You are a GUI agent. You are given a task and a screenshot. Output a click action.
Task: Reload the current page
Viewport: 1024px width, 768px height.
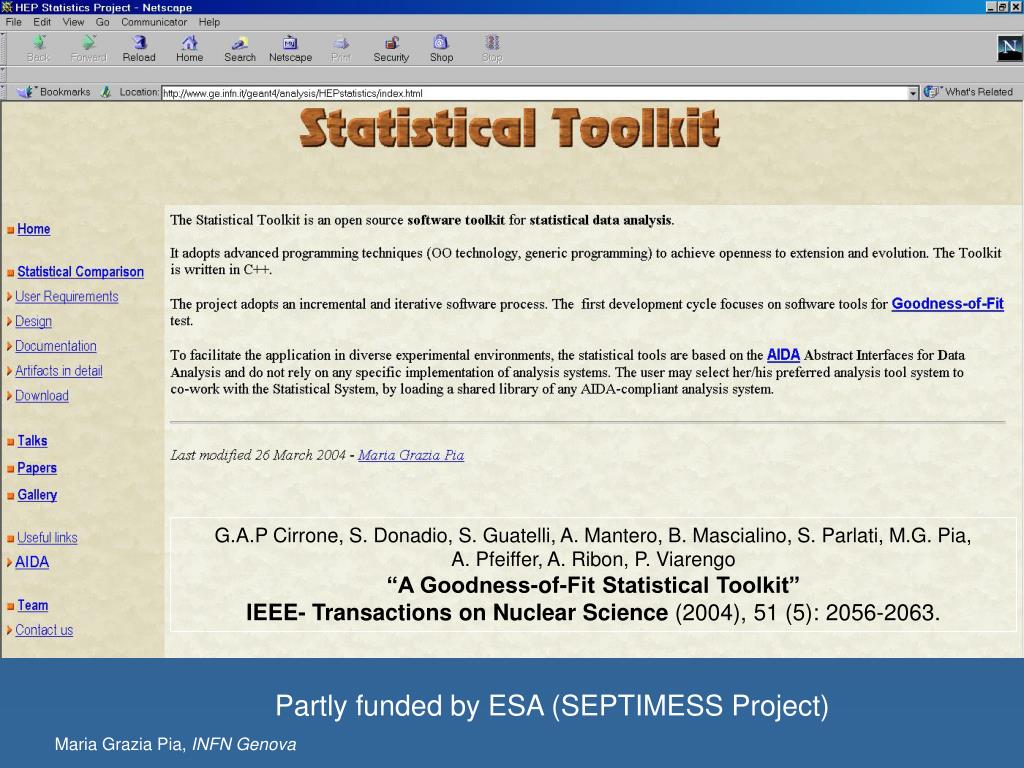[139, 48]
